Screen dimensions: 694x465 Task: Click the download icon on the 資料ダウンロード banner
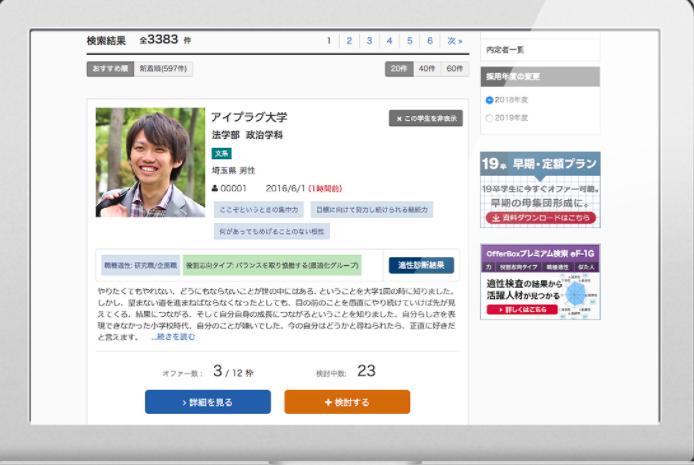[494, 217]
